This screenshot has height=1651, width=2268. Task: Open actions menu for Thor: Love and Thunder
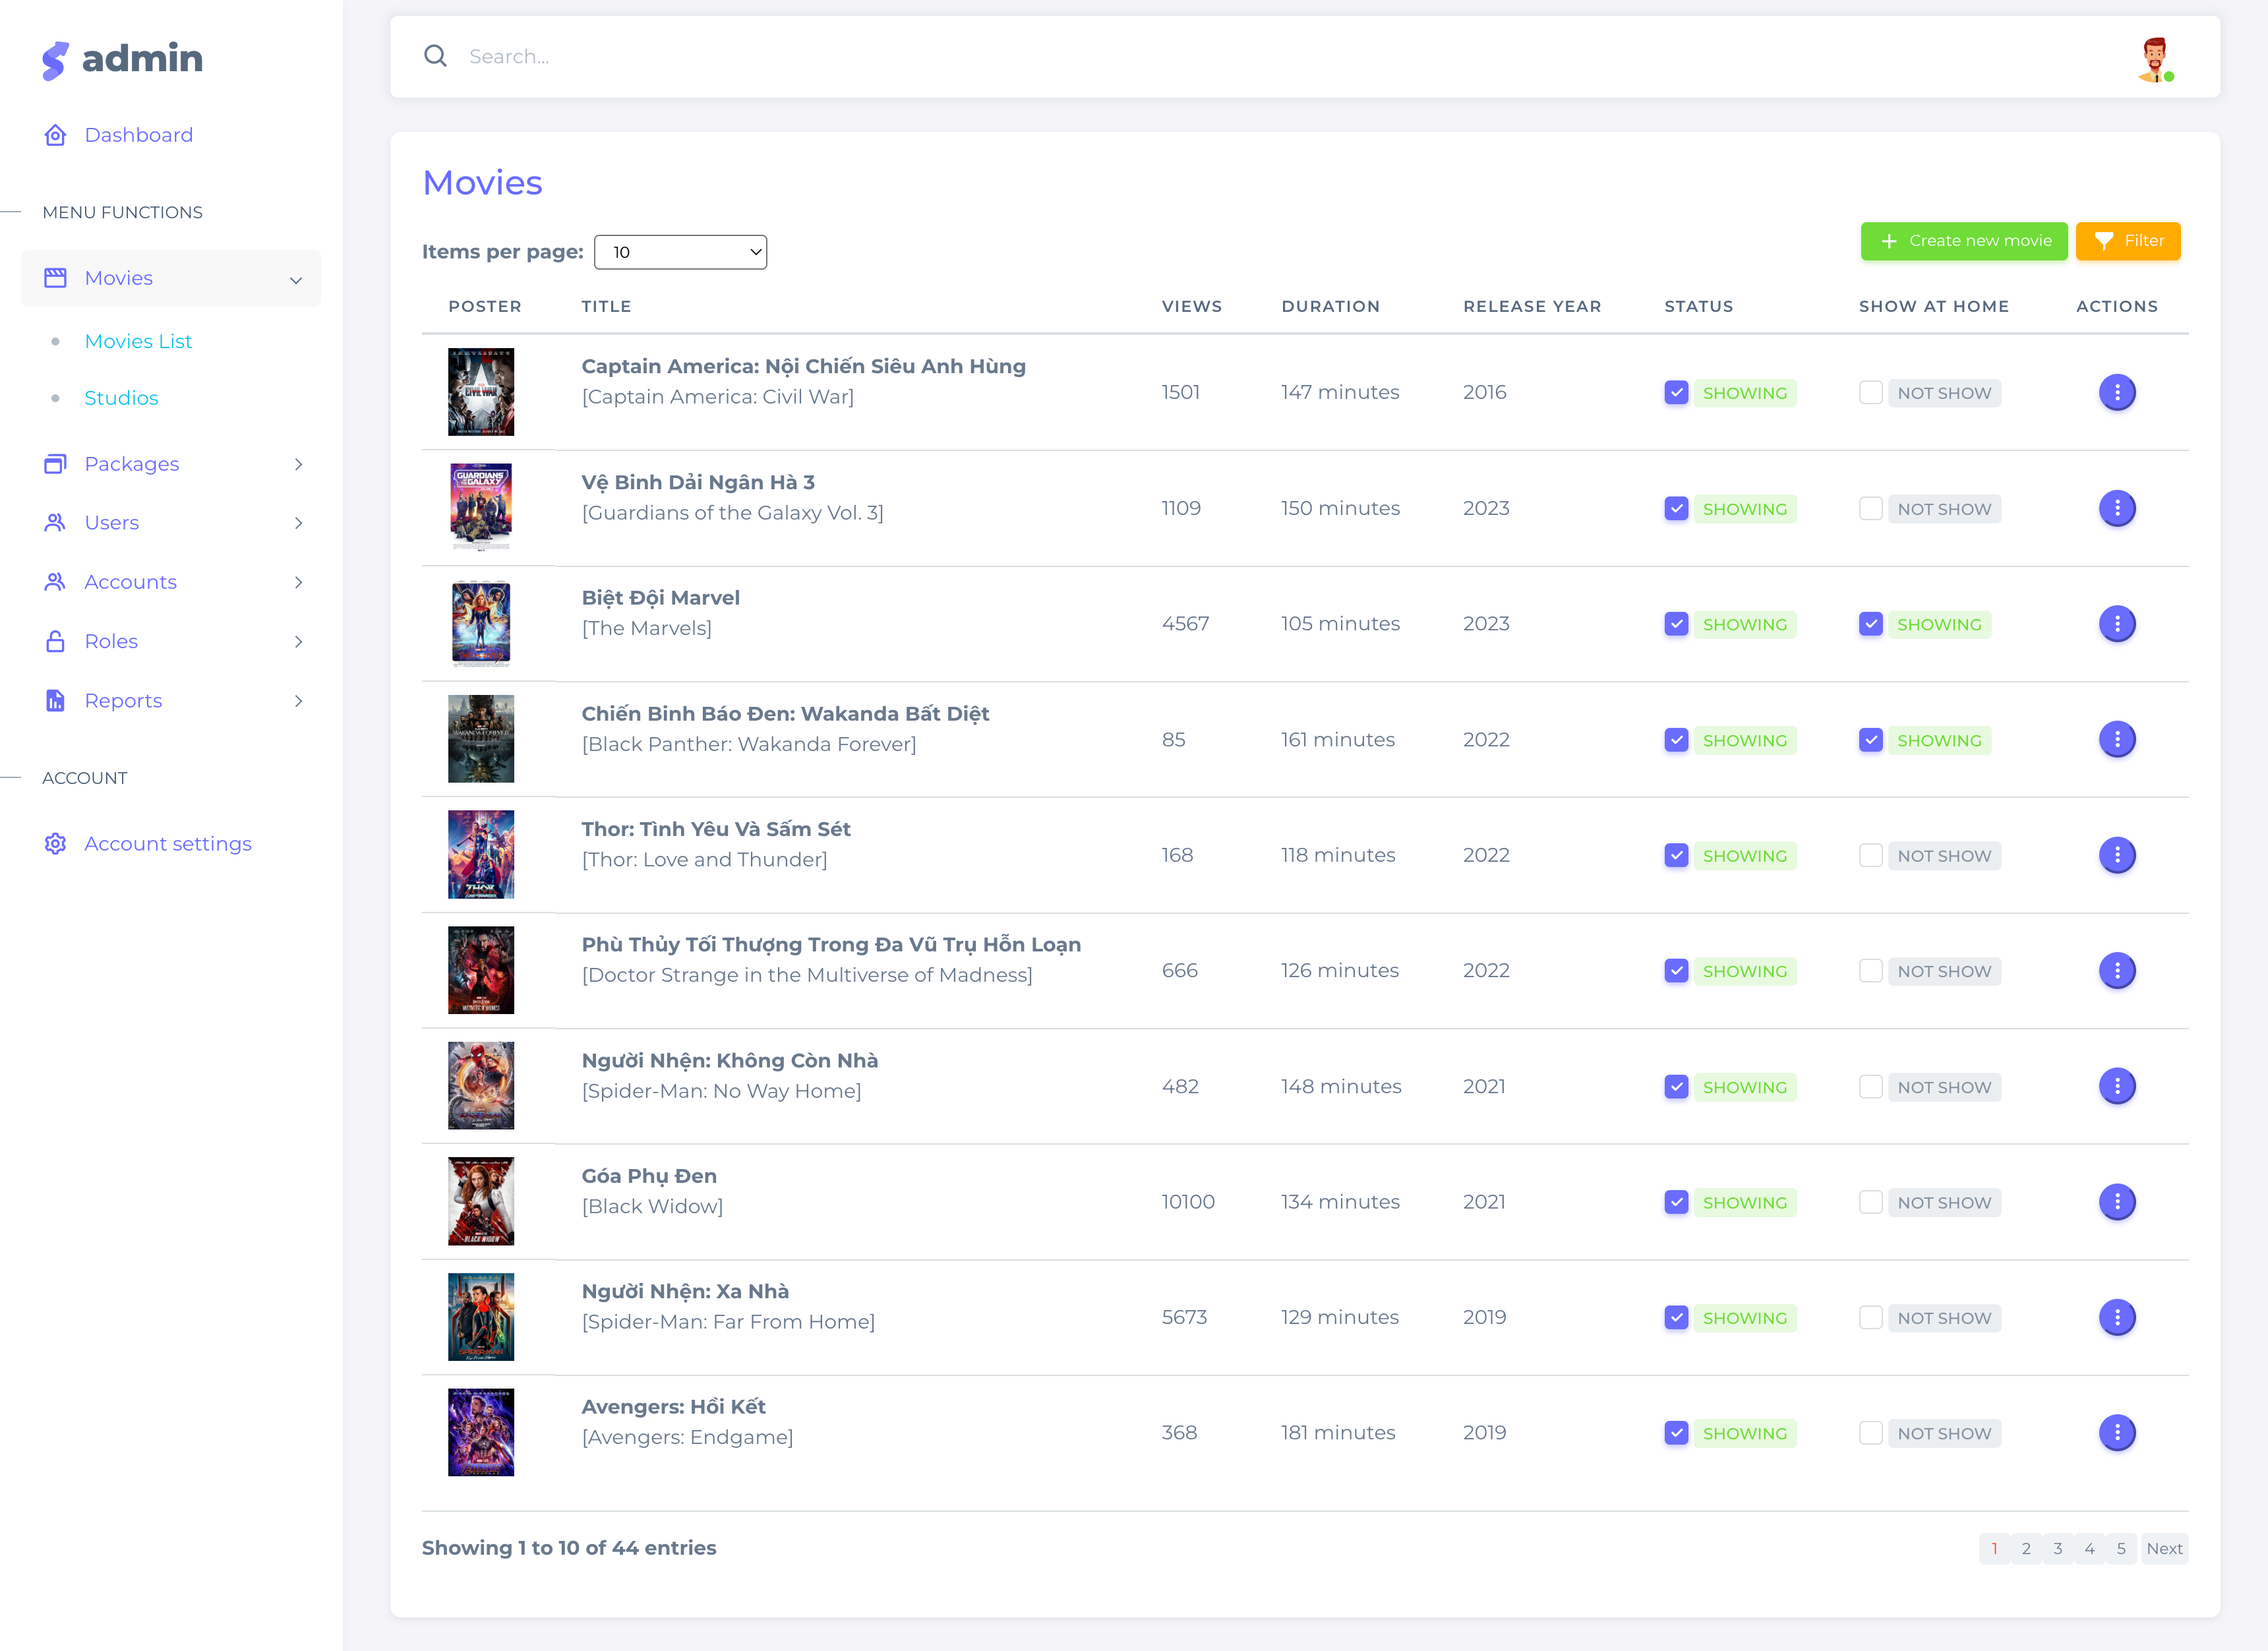point(2116,855)
